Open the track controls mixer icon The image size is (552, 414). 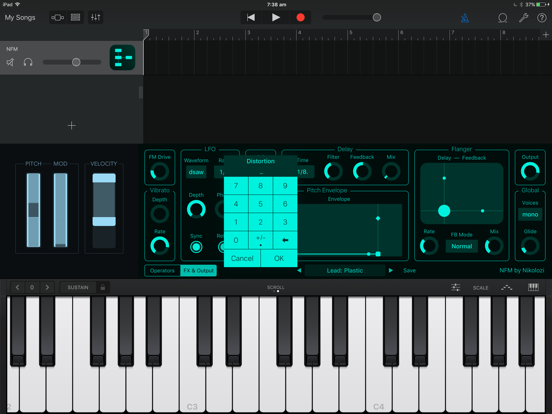(x=95, y=17)
